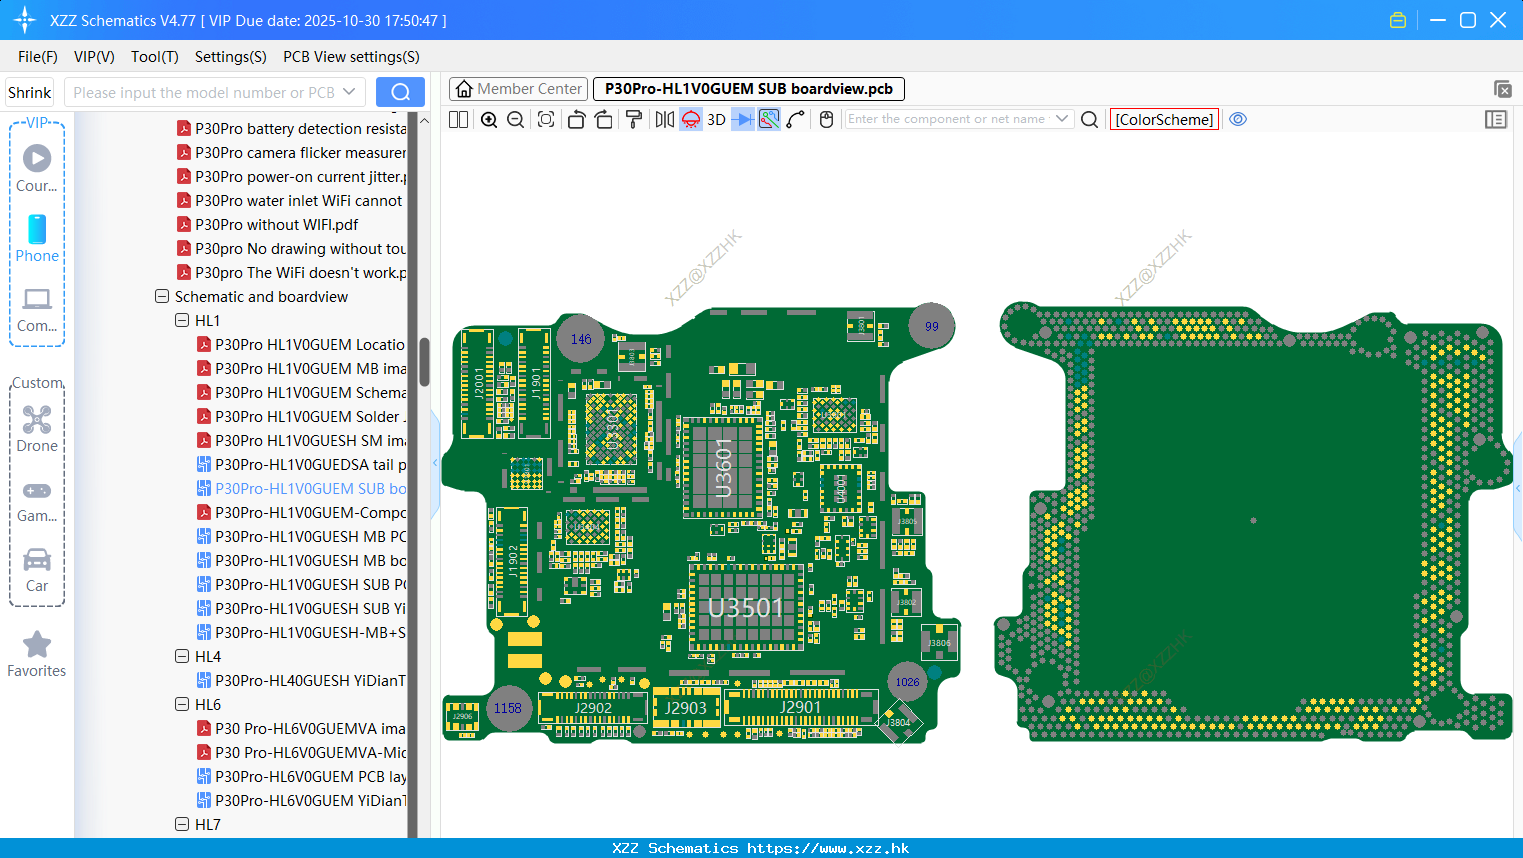Search for the component or net name
The width and height of the screenshot is (1523, 858).
tap(1090, 119)
